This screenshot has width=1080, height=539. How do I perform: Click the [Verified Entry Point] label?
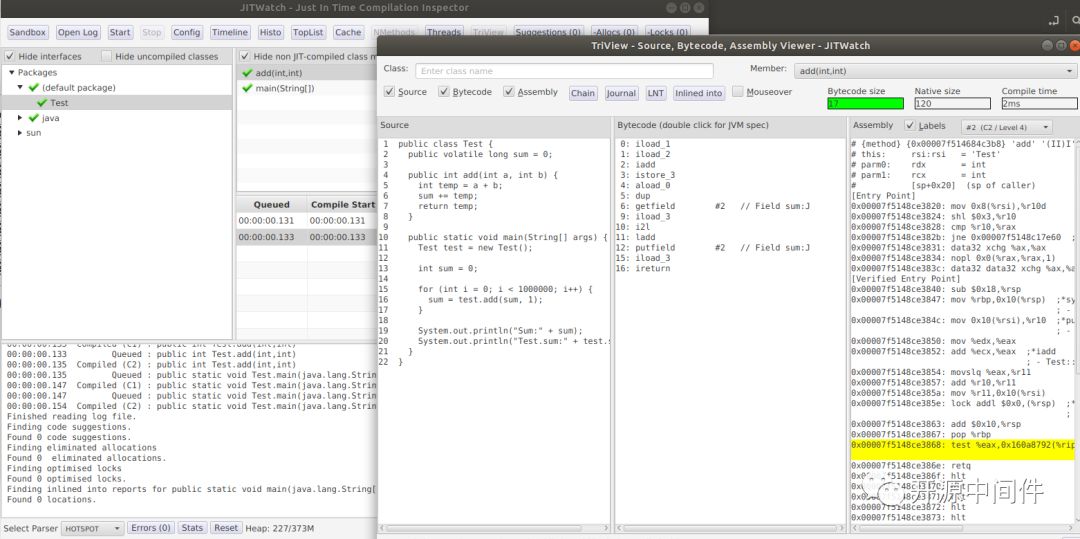[906, 279]
